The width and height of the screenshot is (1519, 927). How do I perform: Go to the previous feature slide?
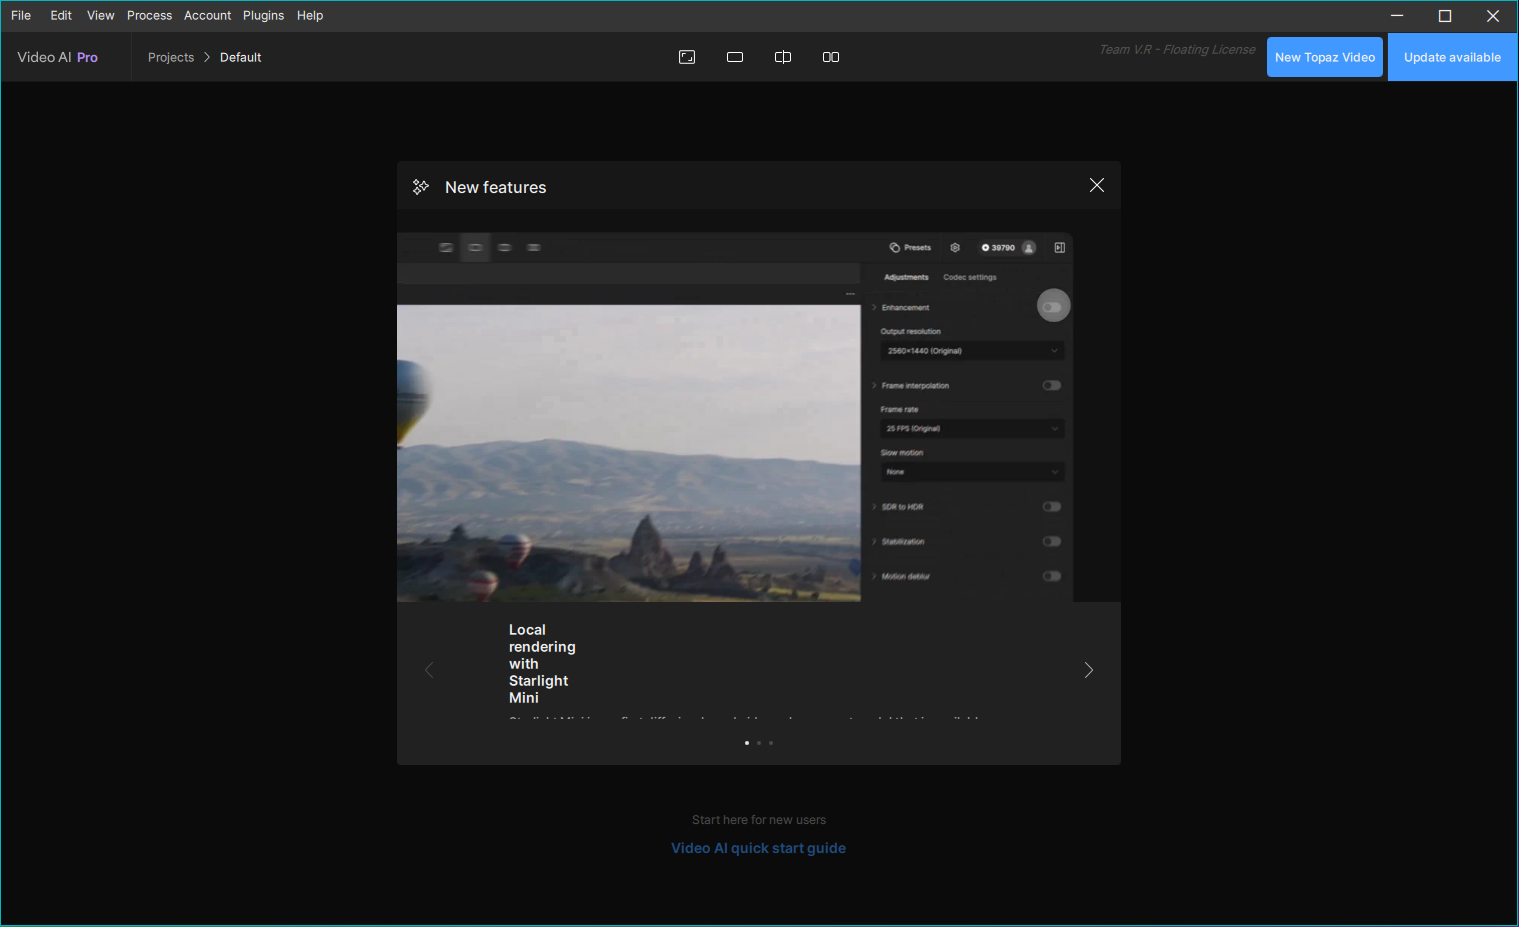tap(429, 670)
